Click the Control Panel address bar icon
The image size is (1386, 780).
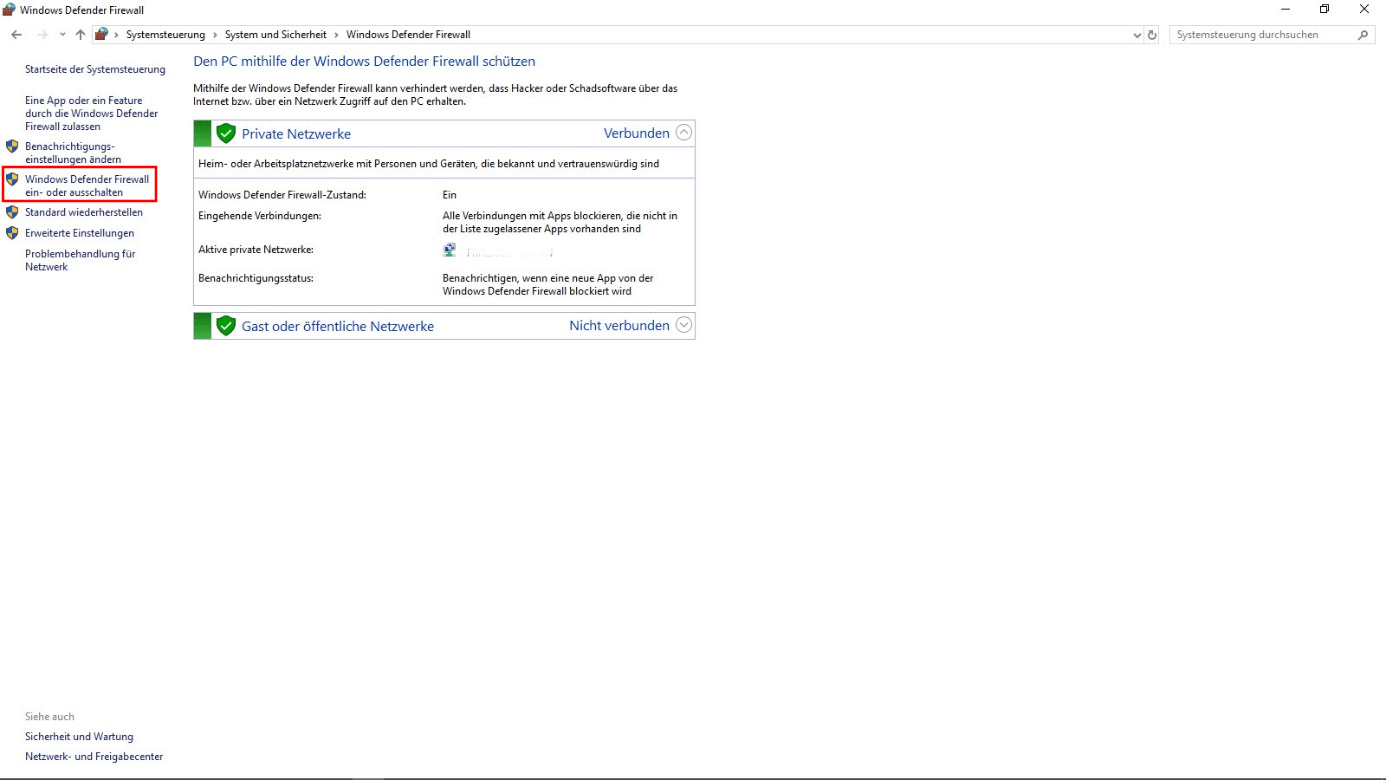(x=101, y=34)
